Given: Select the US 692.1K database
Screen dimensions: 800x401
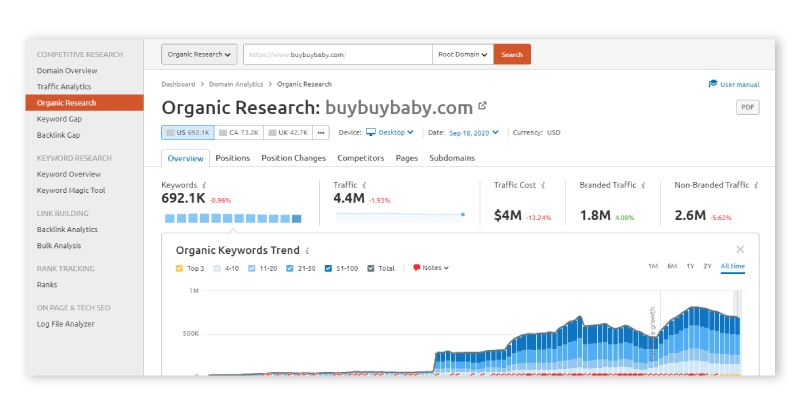Looking at the screenshot, I should pyautogui.click(x=188, y=133).
